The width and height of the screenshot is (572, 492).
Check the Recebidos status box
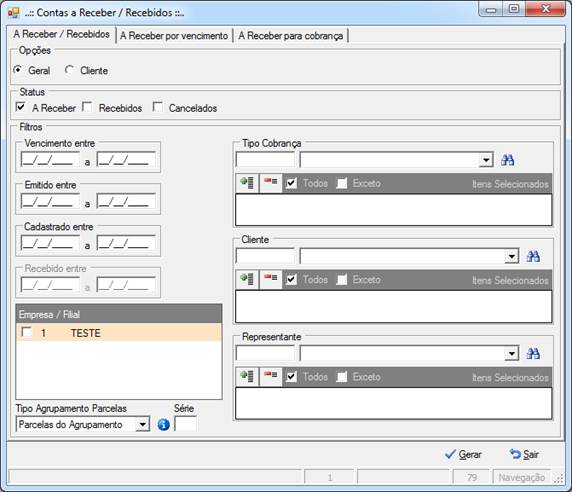(x=87, y=107)
